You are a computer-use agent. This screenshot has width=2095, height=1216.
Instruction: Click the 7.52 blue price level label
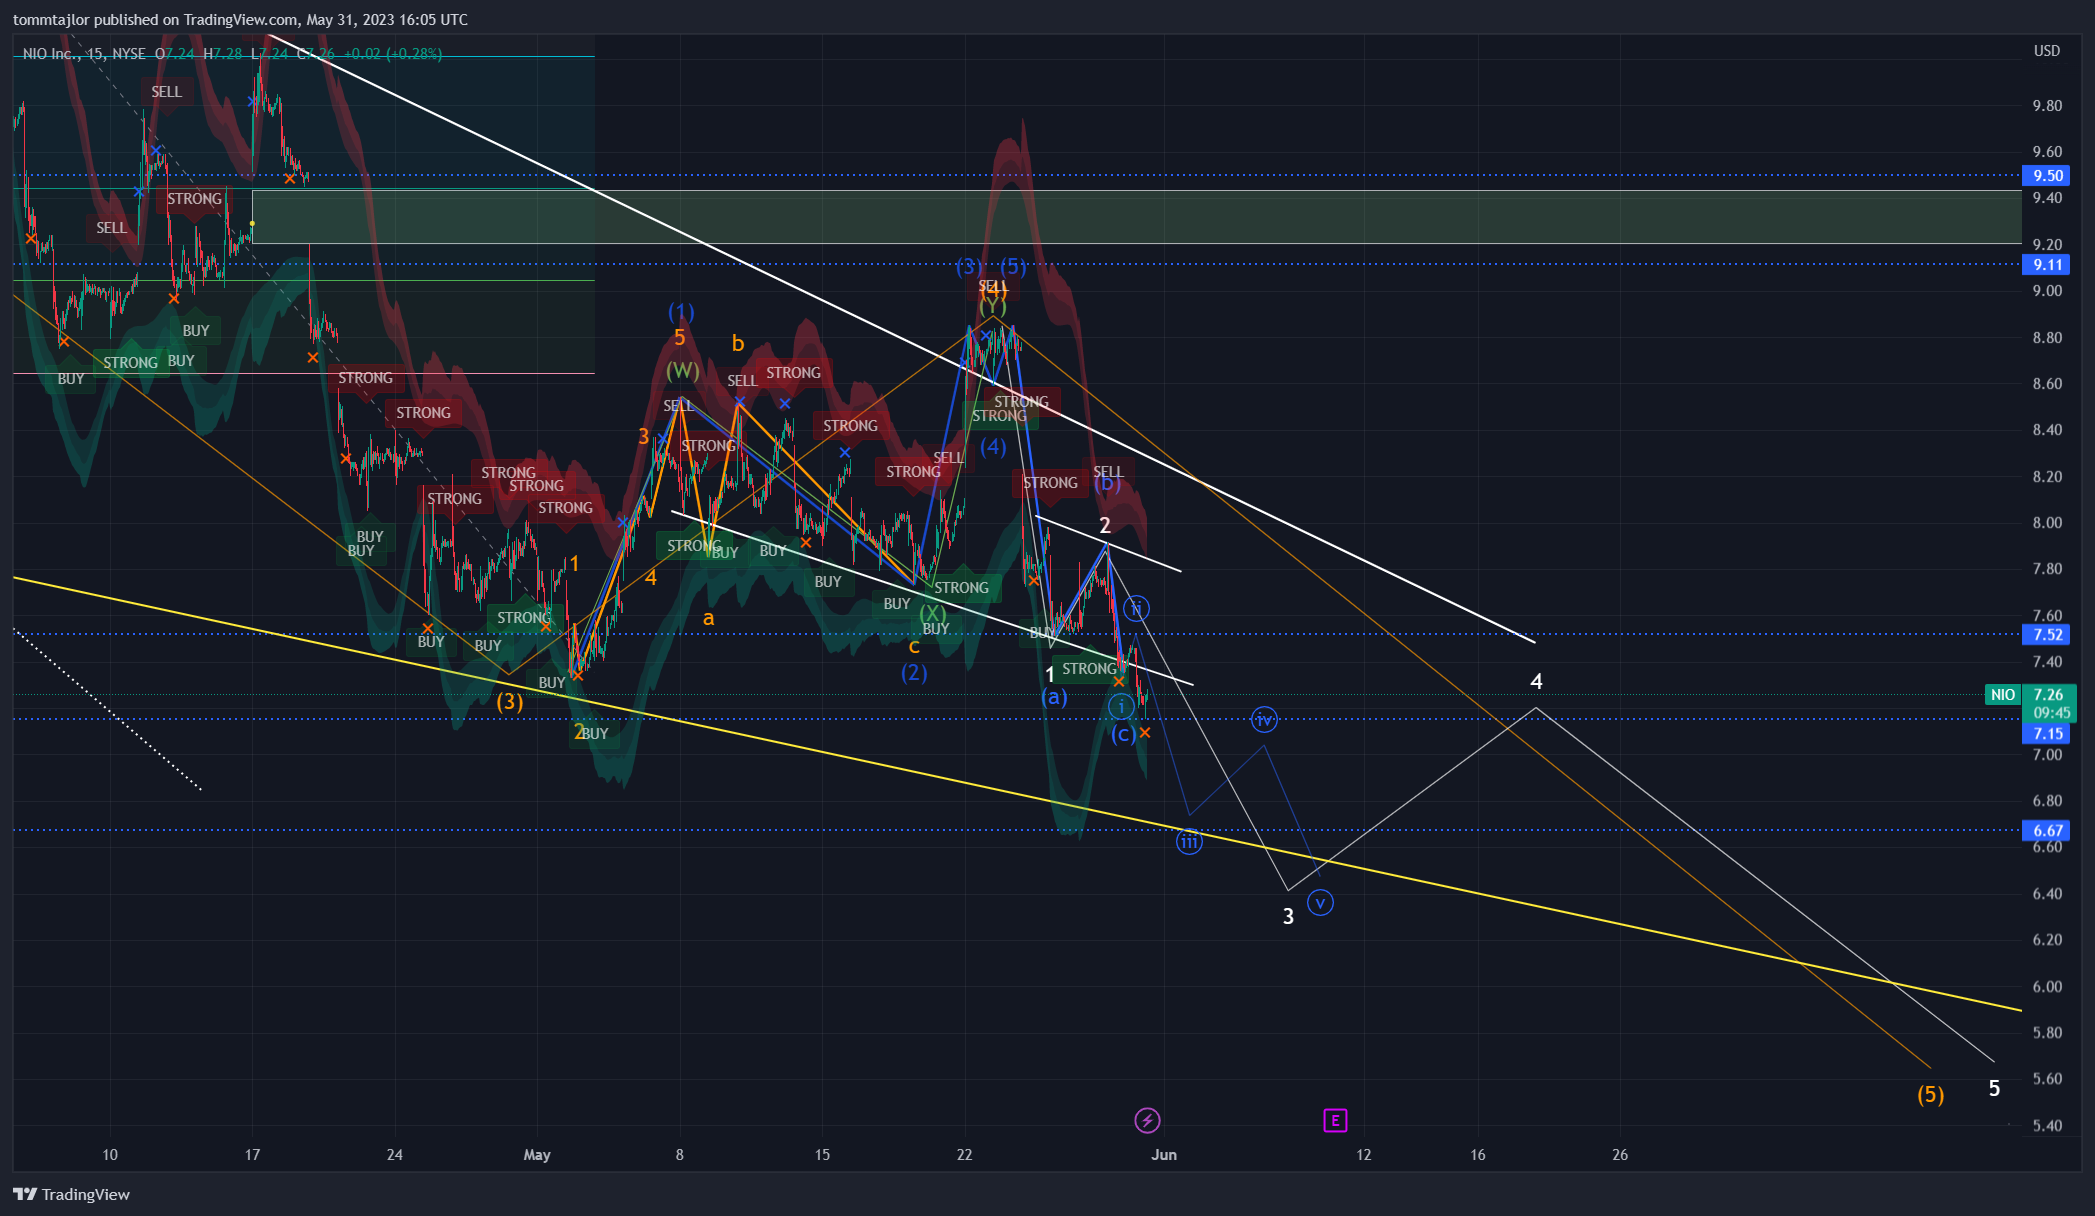coord(2048,634)
